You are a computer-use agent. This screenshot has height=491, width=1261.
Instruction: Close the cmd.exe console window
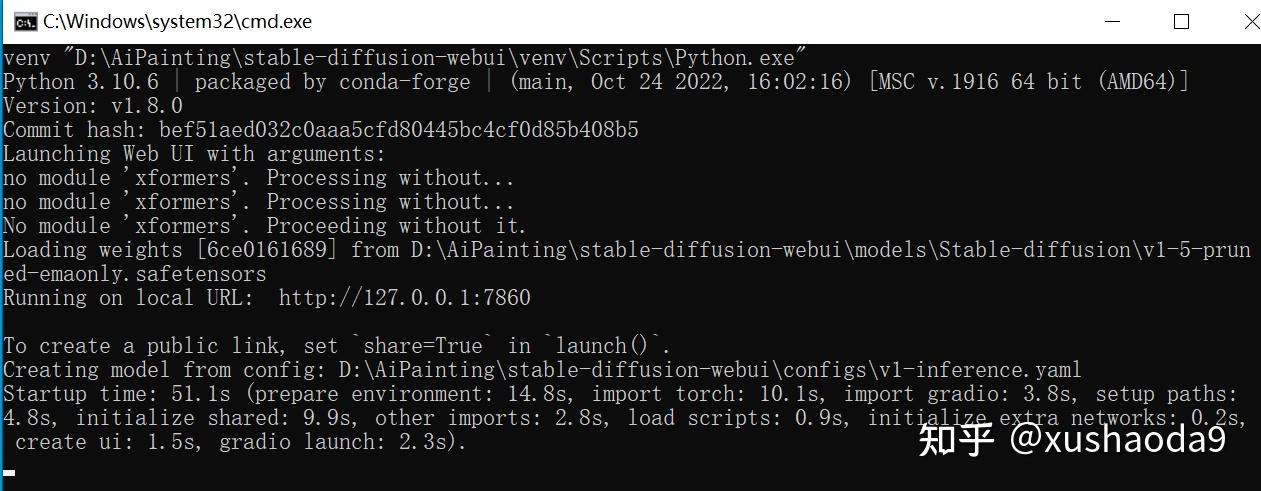[1248, 21]
